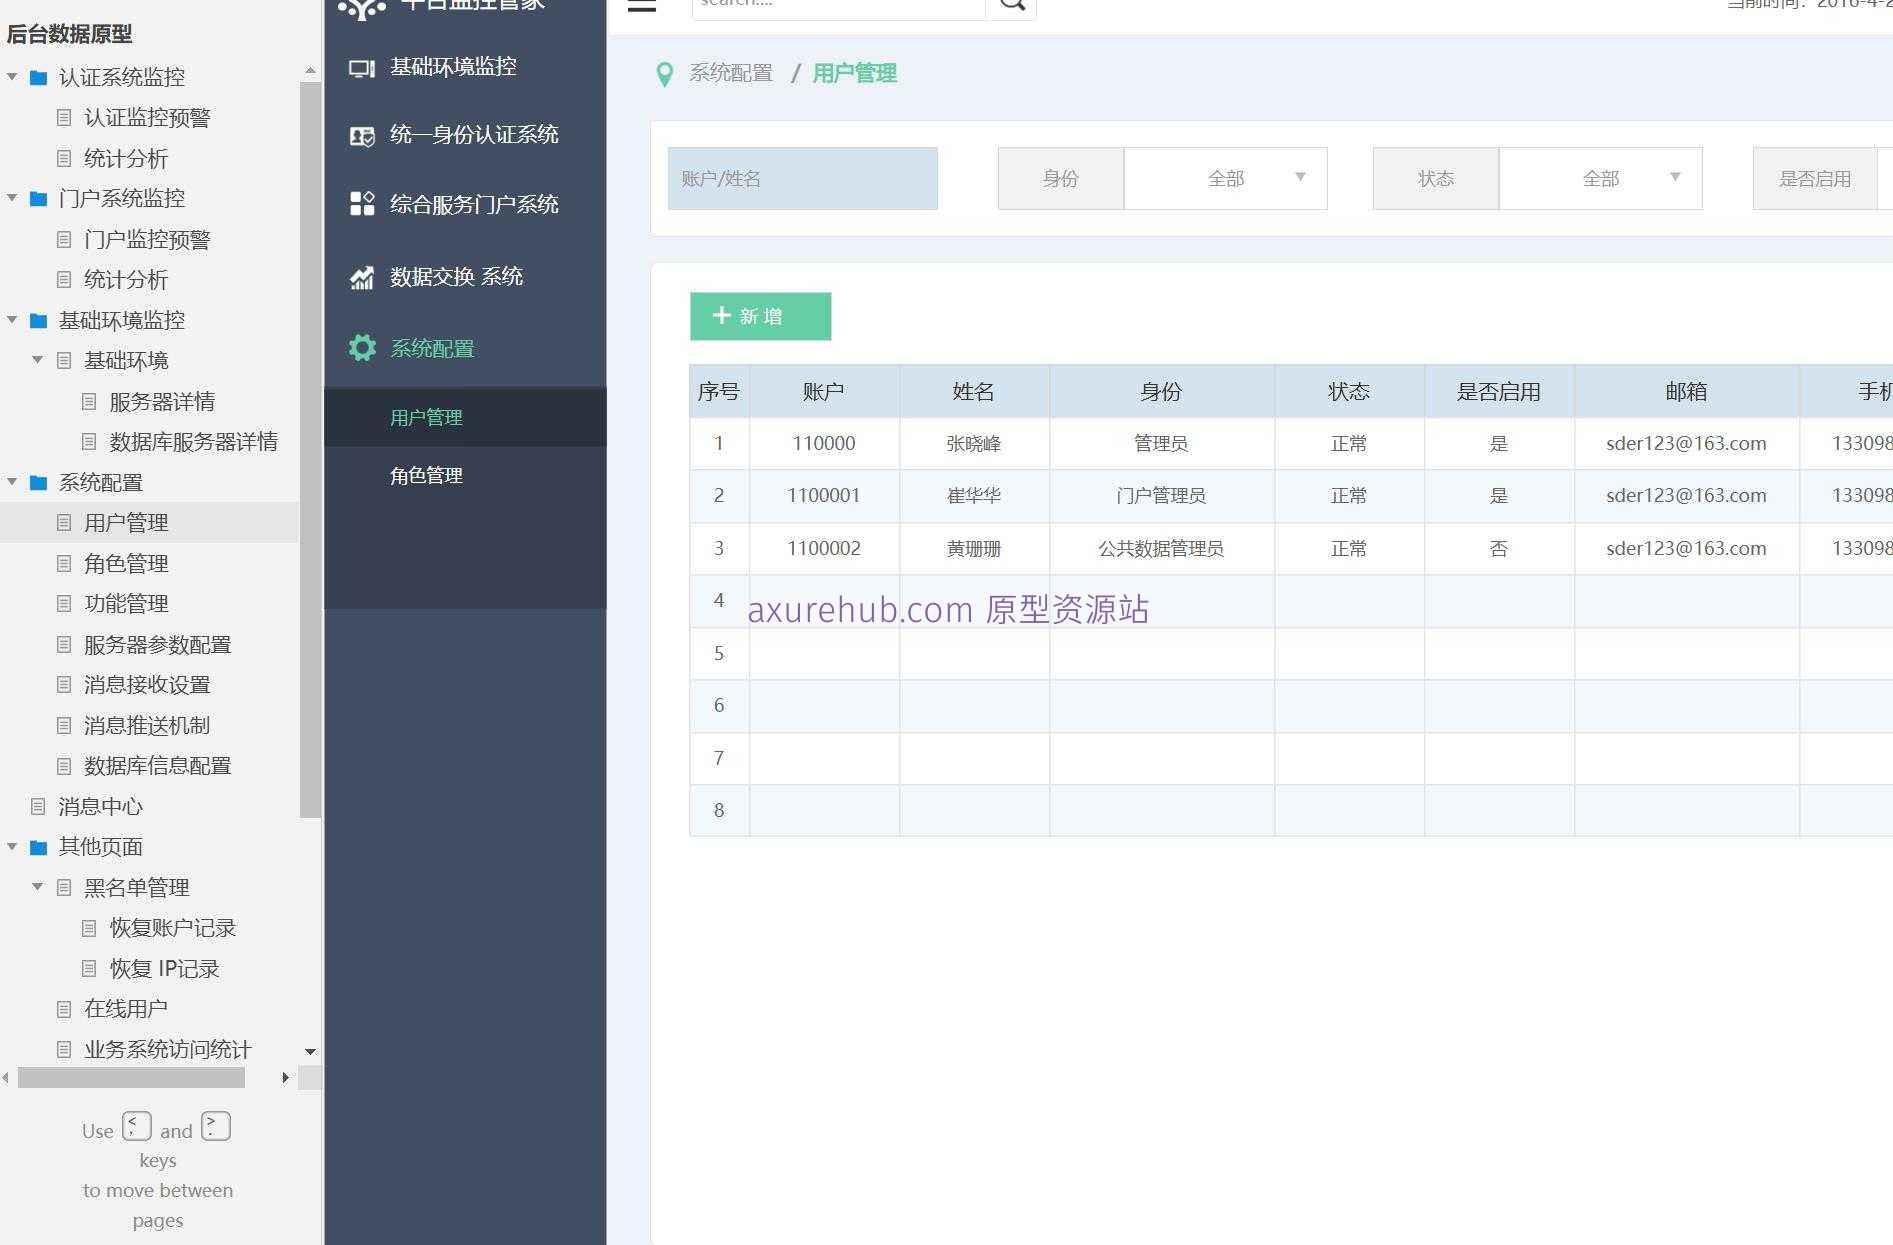Toggle 是否启用 for user 黄珊珊 to 是

tap(1498, 548)
